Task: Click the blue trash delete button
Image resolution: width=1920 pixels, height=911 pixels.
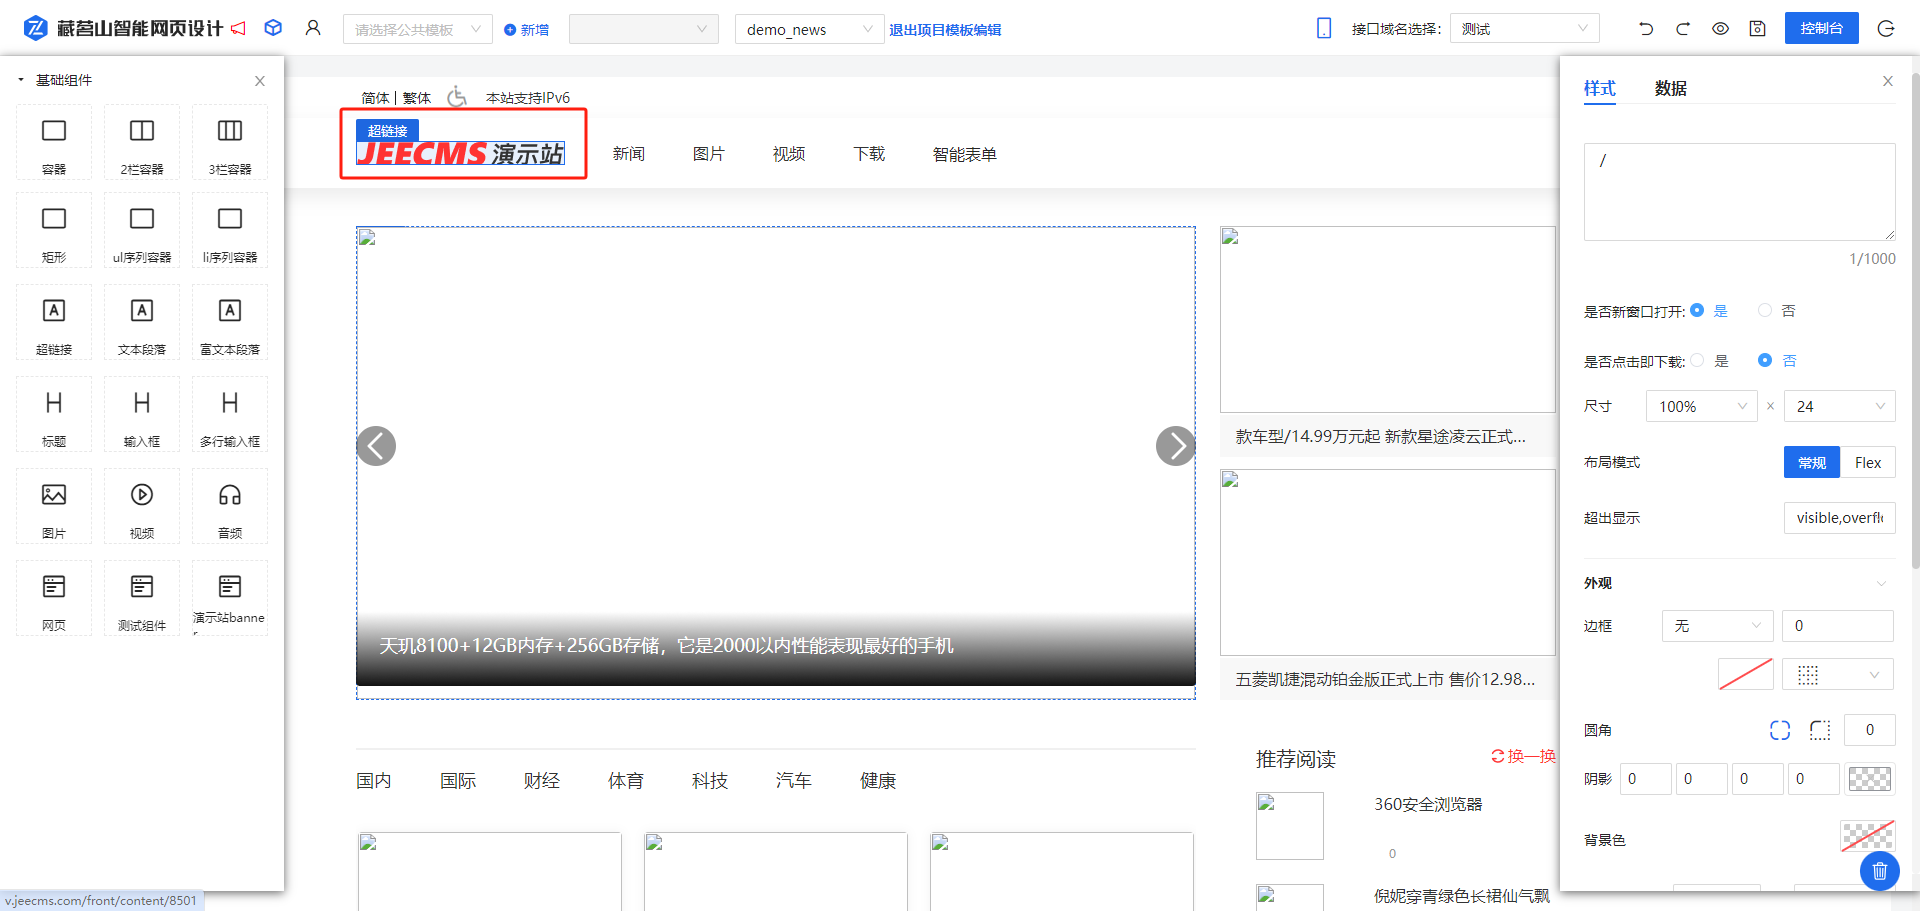Action: pyautogui.click(x=1879, y=871)
